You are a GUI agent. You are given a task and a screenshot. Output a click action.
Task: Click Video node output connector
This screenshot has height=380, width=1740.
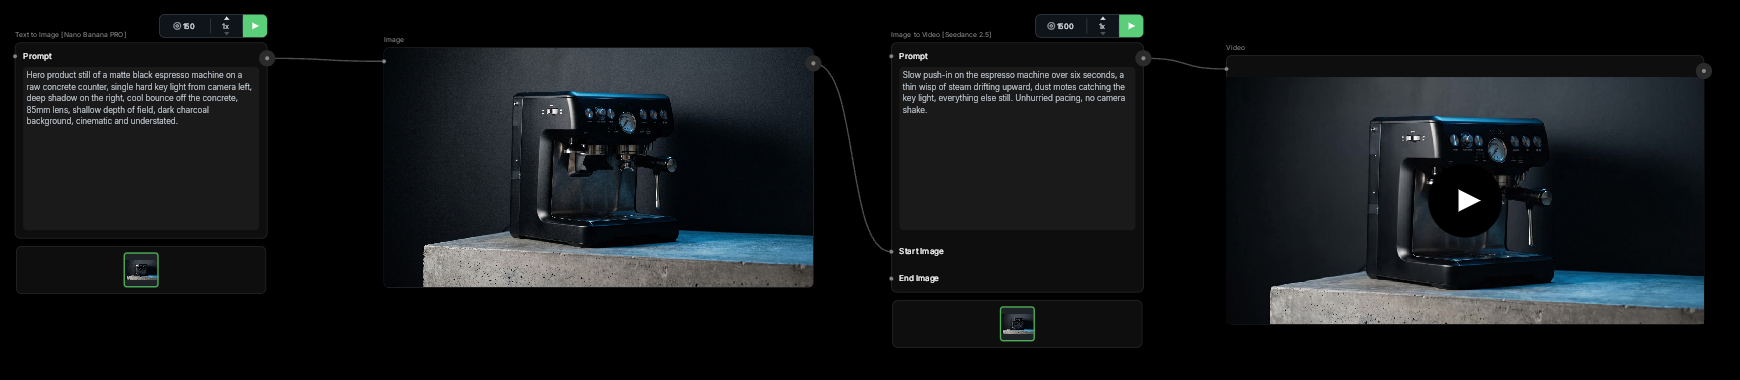(x=1704, y=71)
